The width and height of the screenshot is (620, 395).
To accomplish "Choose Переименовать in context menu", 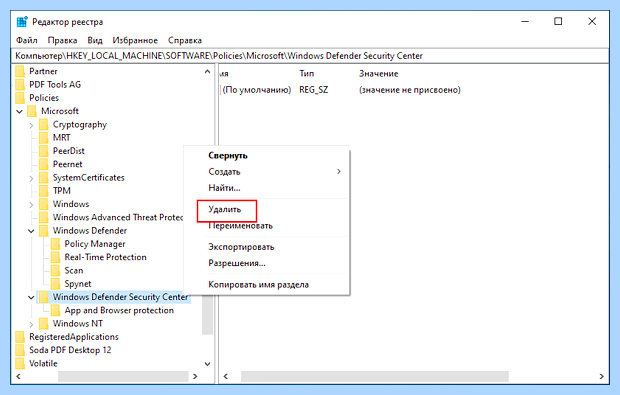I will pyautogui.click(x=240, y=226).
